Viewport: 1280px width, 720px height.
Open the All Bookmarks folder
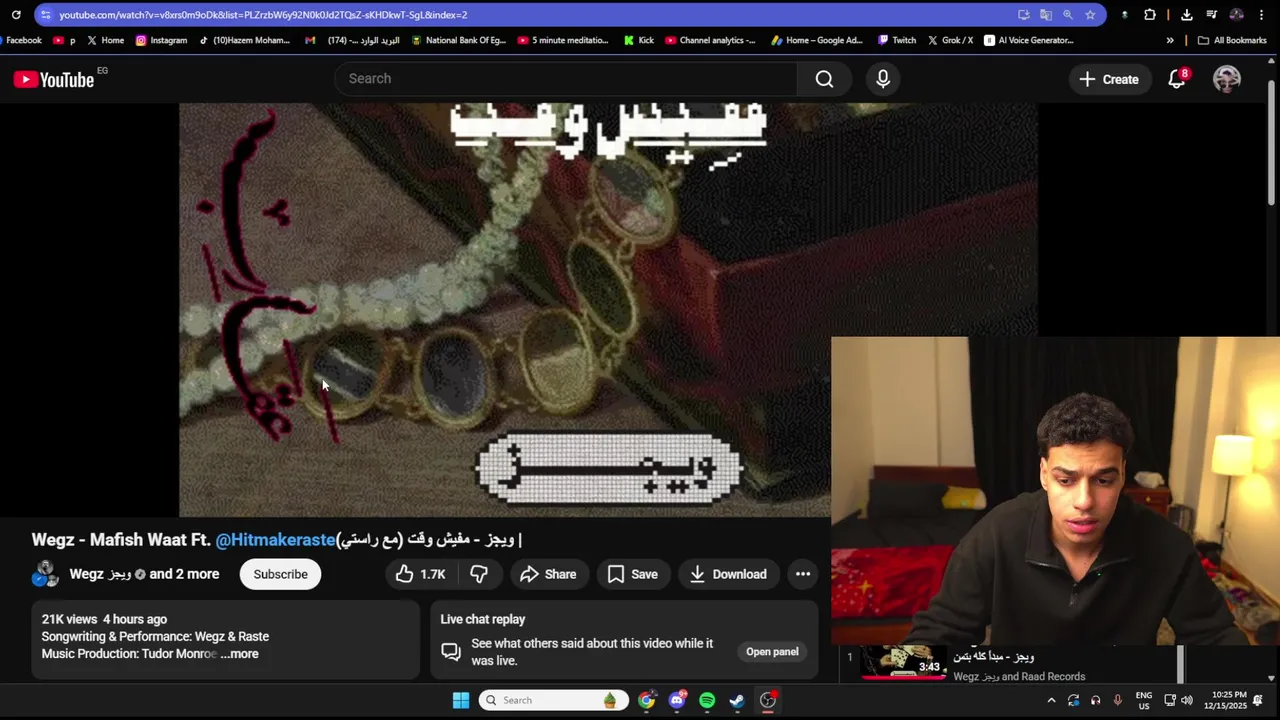click(x=1232, y=40)
